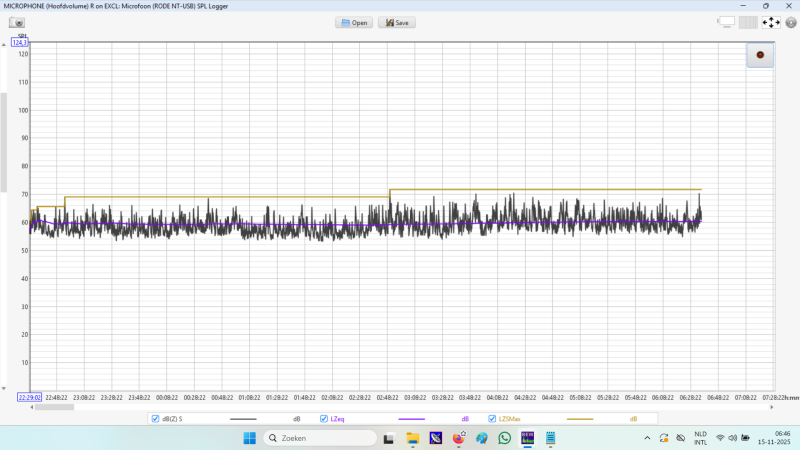Click the camera snapshot icon top-left

point(18,22)
